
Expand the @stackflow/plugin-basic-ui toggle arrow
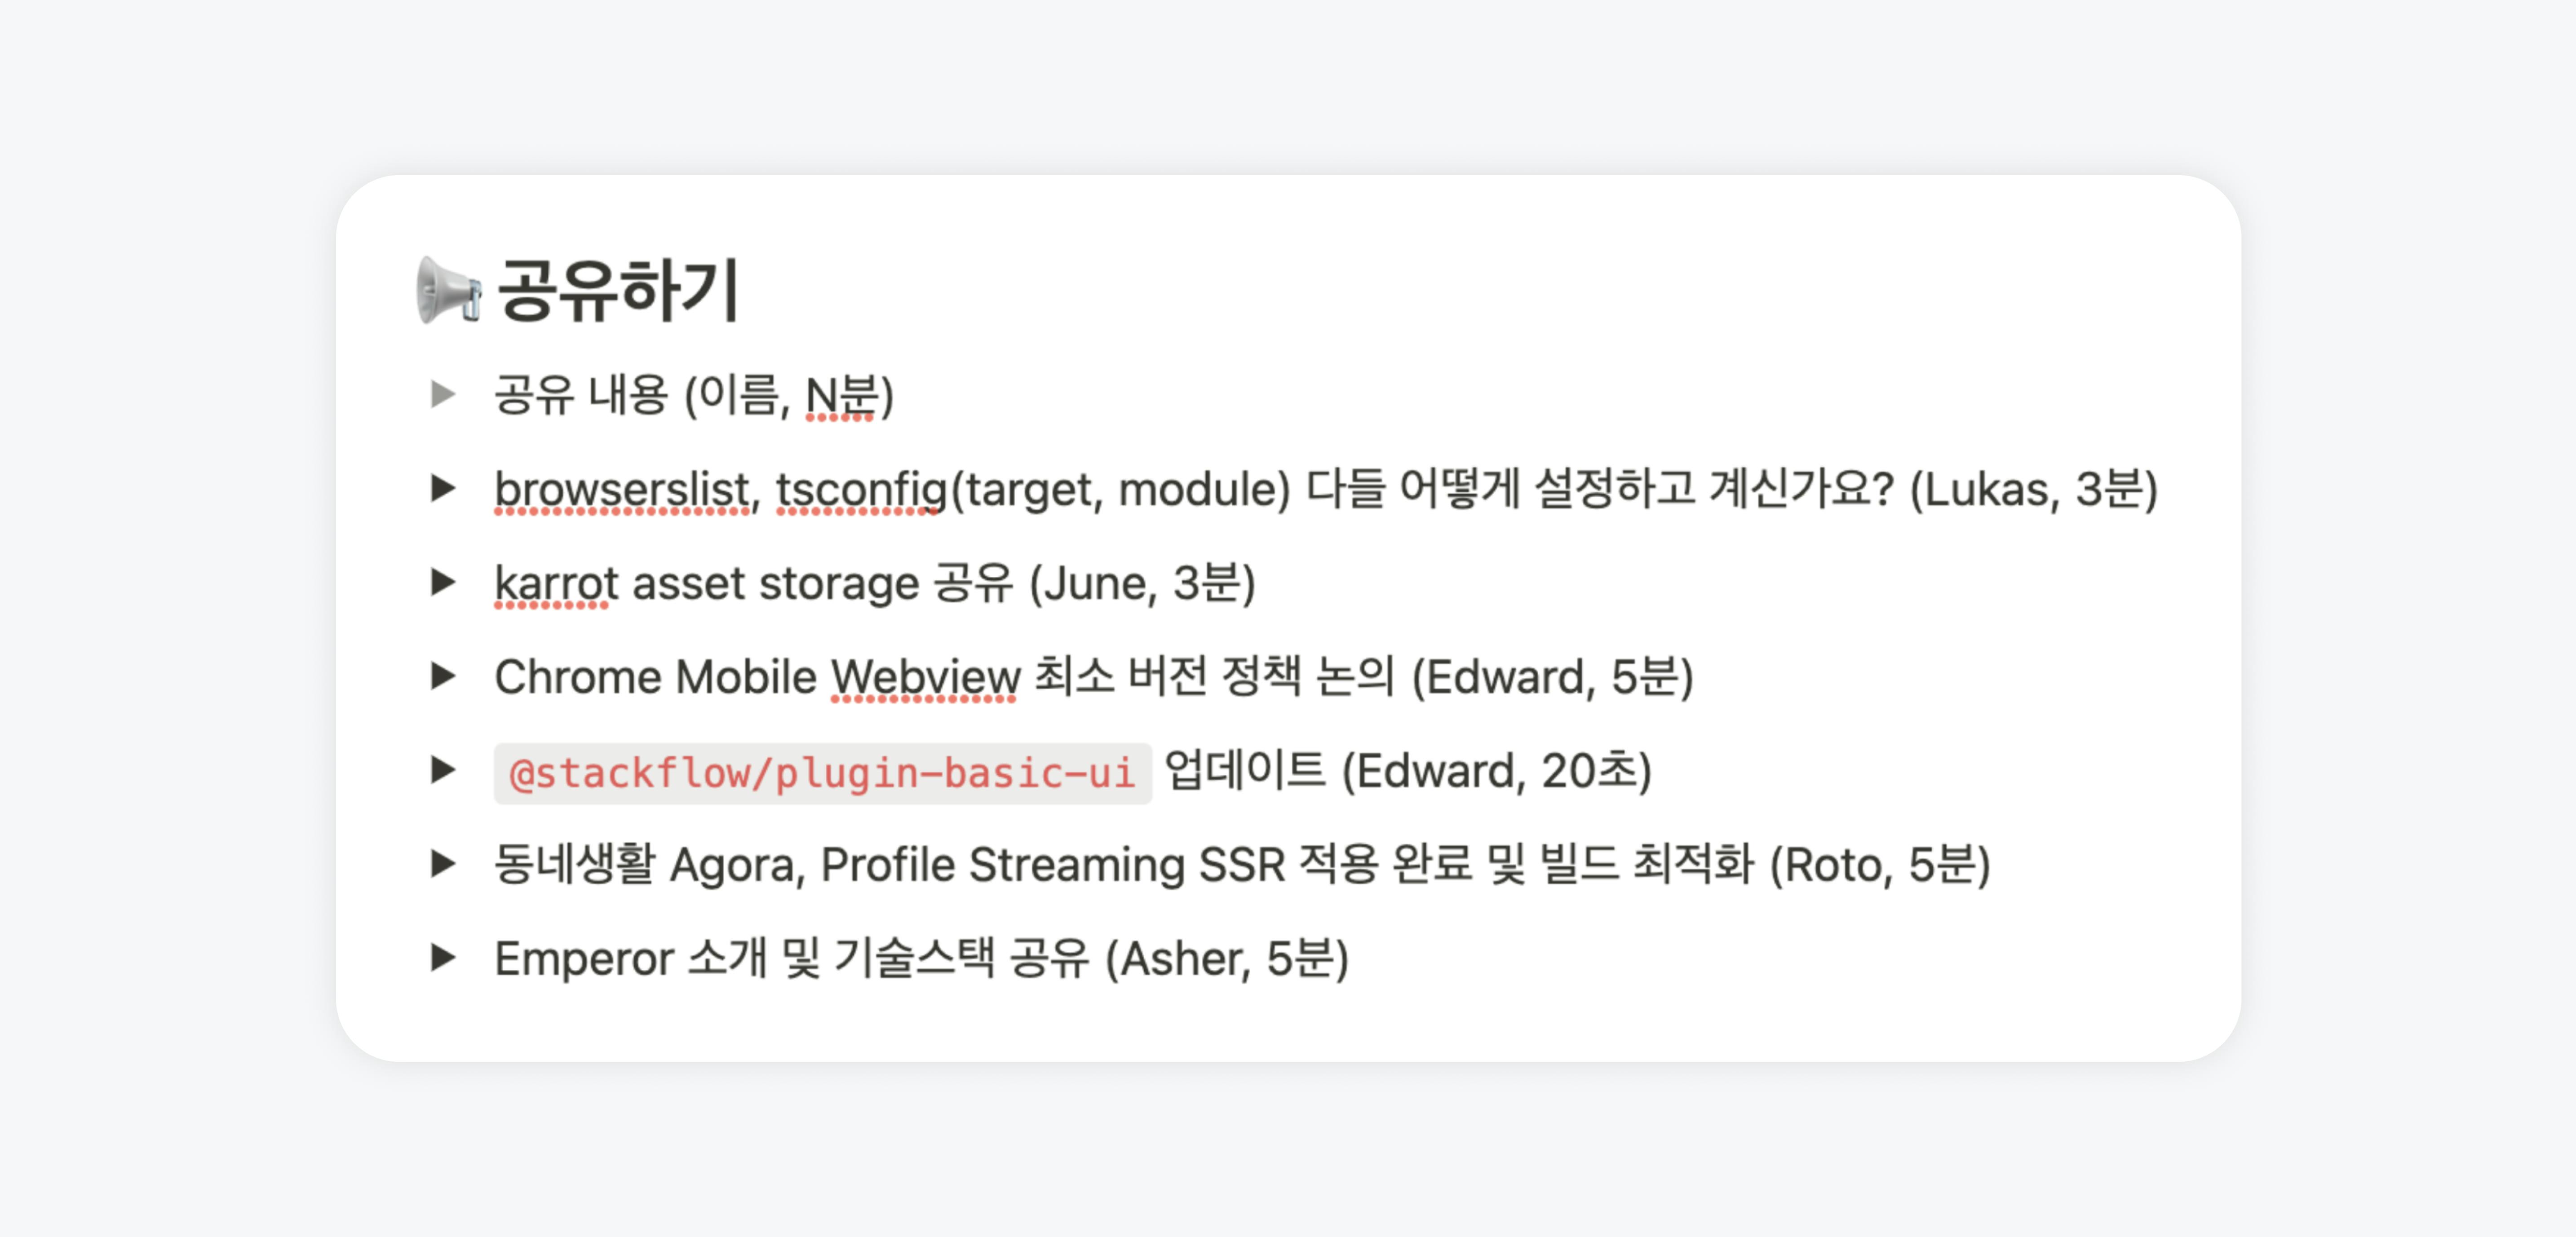(443, 770)
